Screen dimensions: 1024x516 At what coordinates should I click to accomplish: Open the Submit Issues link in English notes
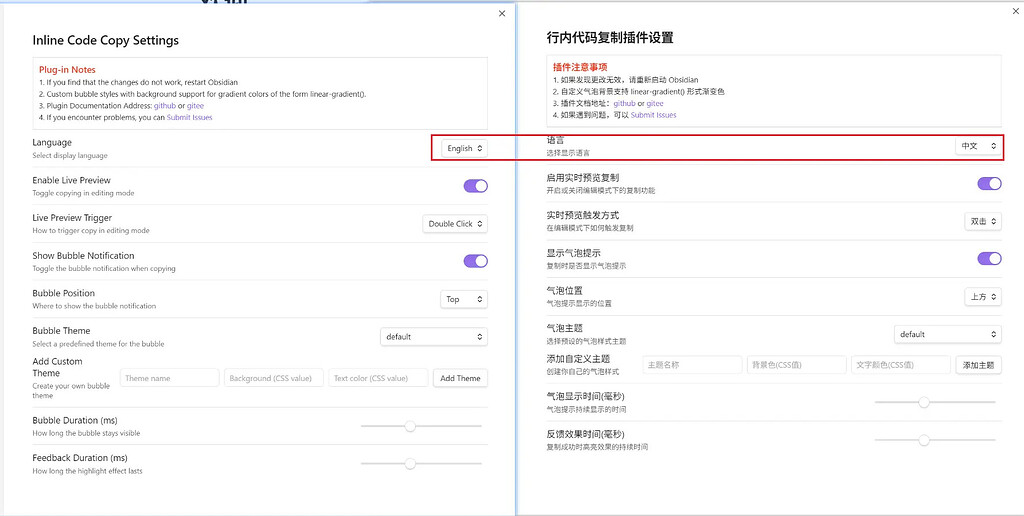(x=189, y=117)
